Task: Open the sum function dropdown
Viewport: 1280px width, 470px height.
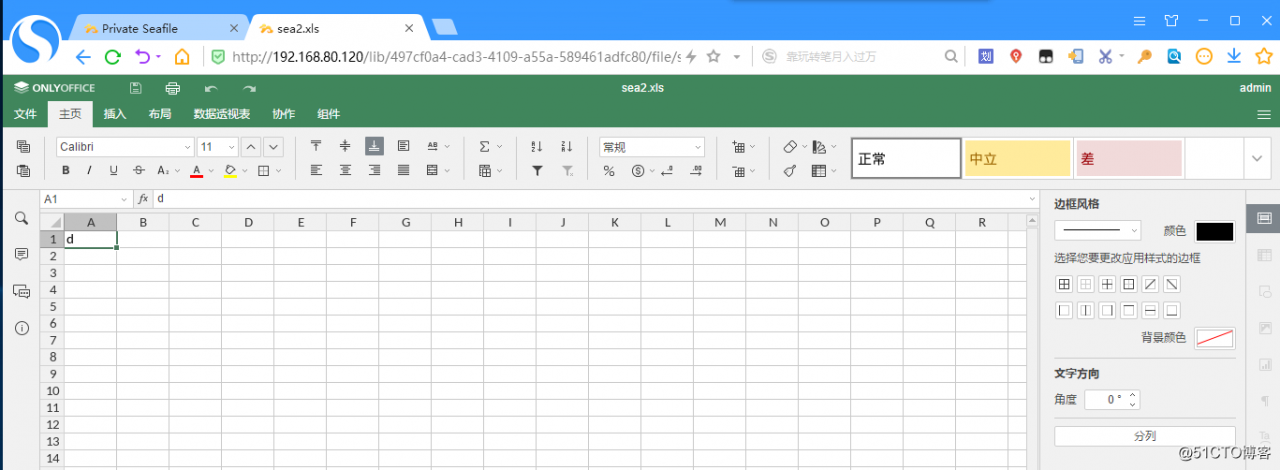Action: click(x=499, y=146)
